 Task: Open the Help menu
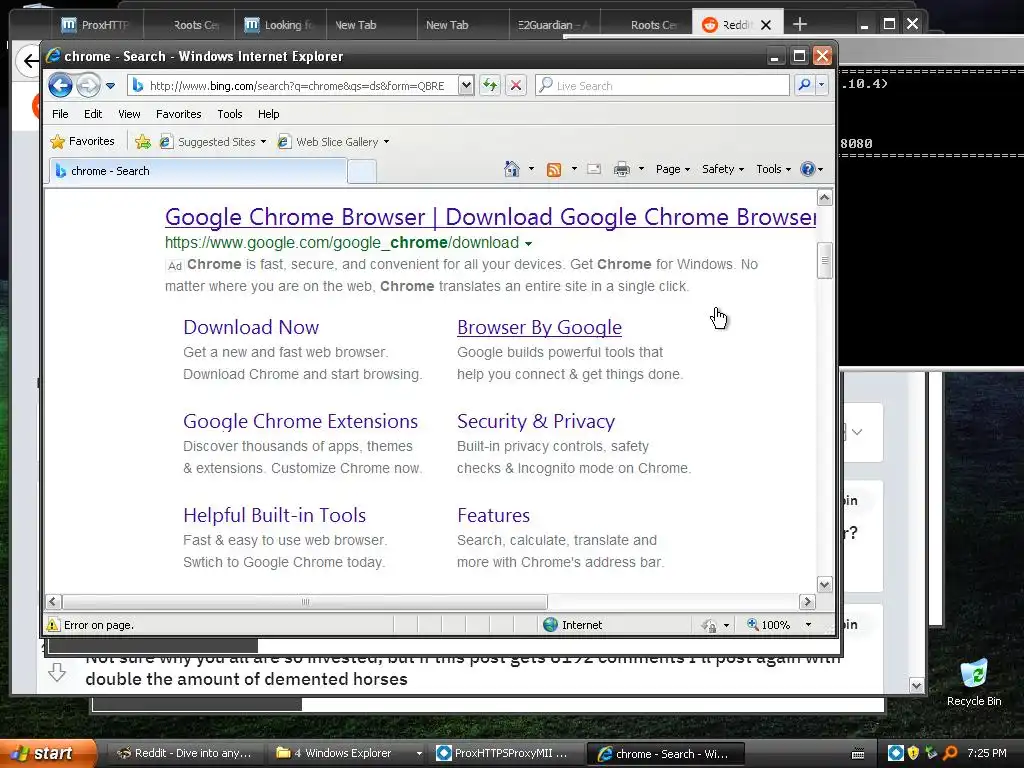268,114
